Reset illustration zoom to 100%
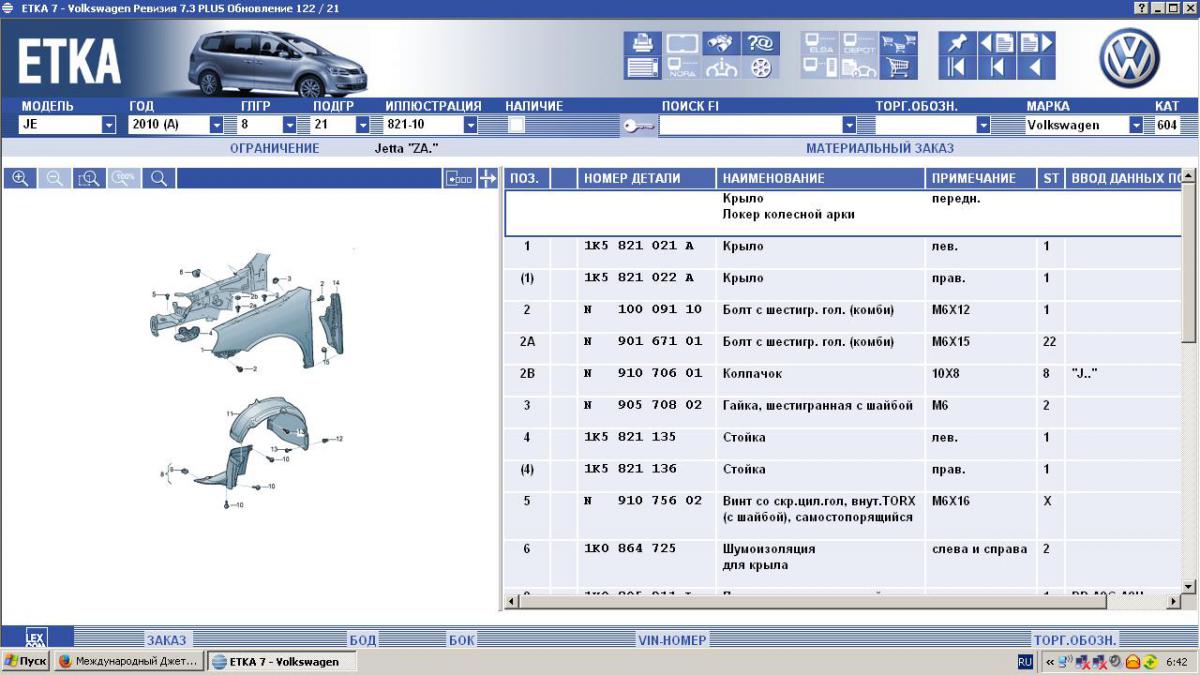 tap(124, 178)
